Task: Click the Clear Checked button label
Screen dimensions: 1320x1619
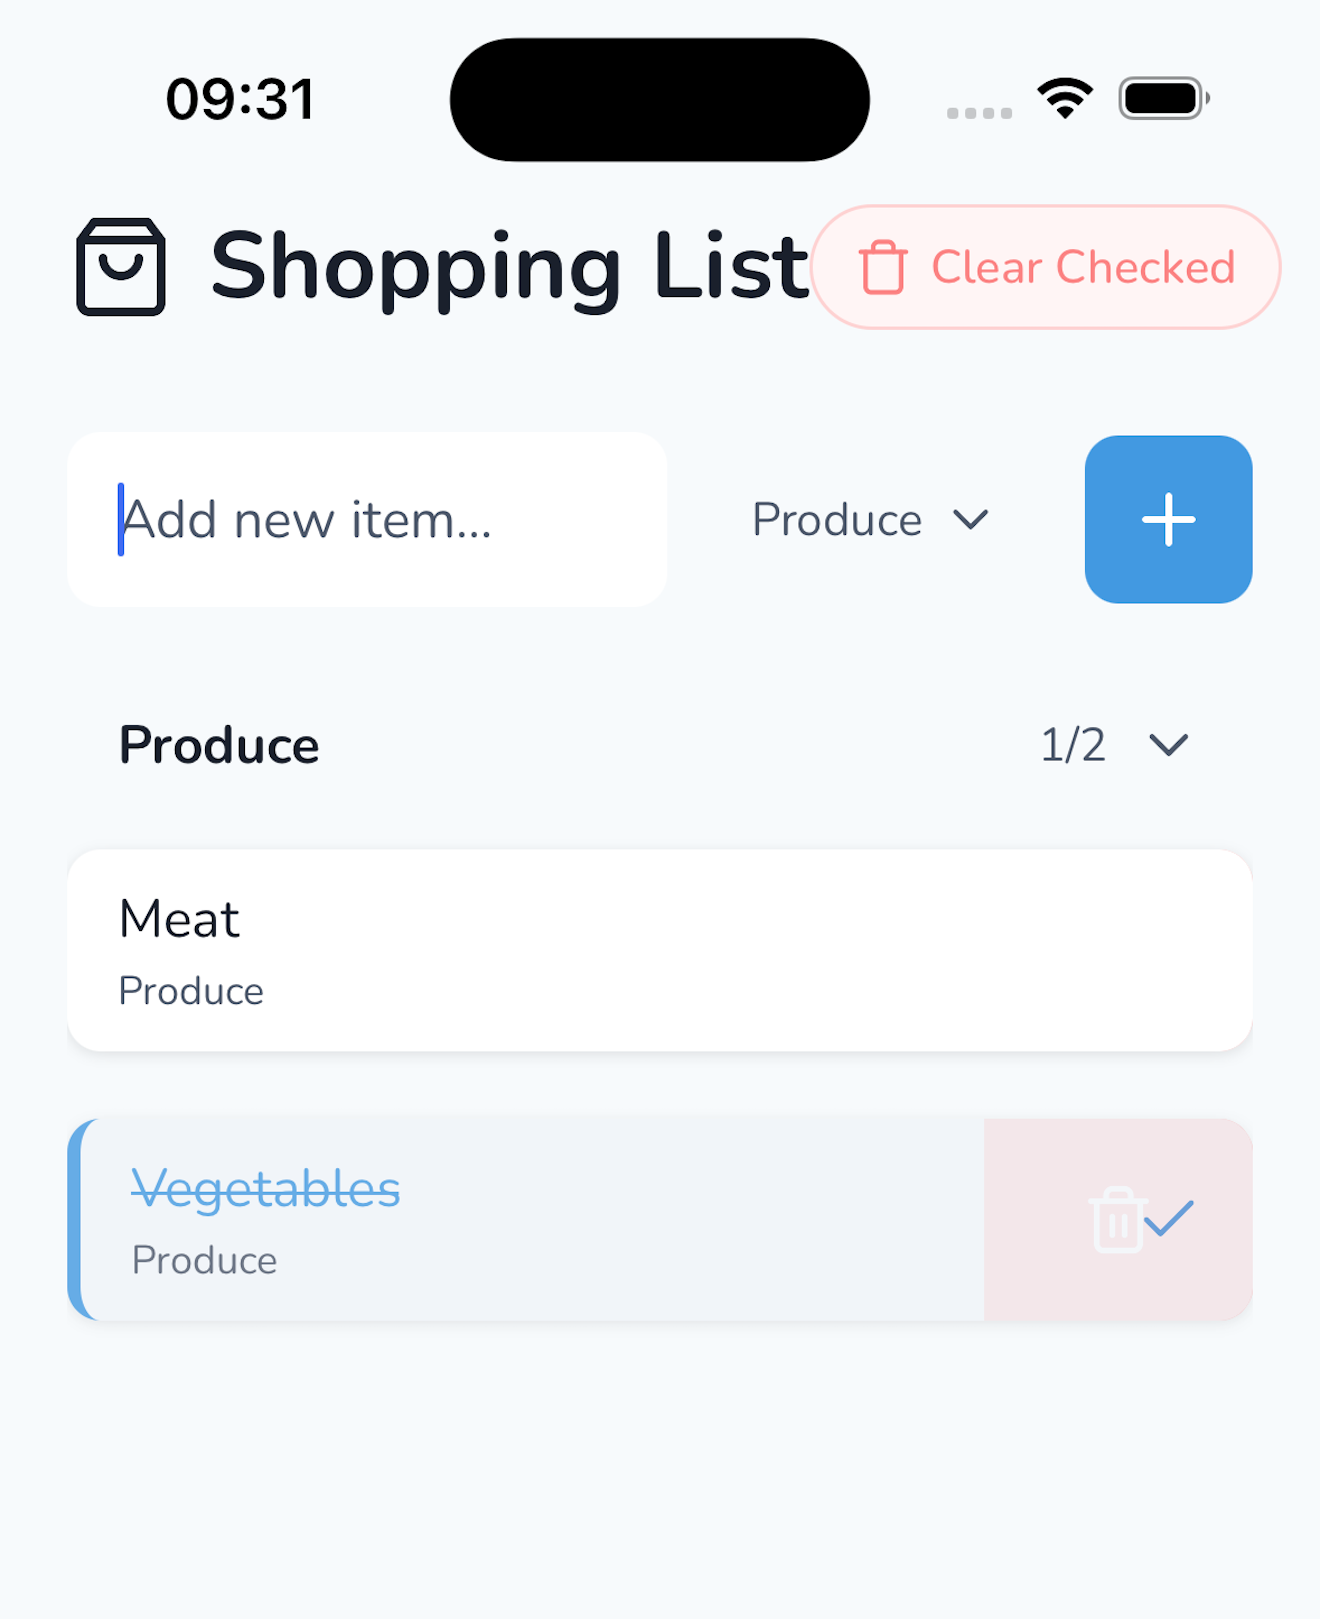Action: [x=1083, y=267]
